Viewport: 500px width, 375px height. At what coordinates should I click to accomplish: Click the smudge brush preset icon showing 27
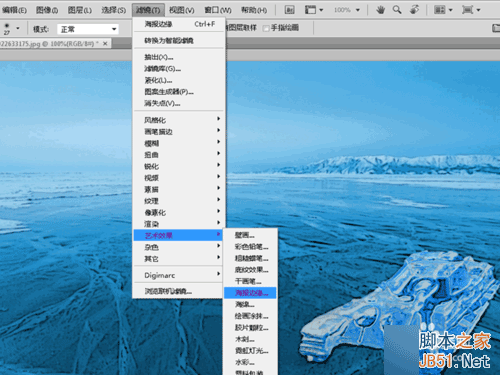point(7,29)
